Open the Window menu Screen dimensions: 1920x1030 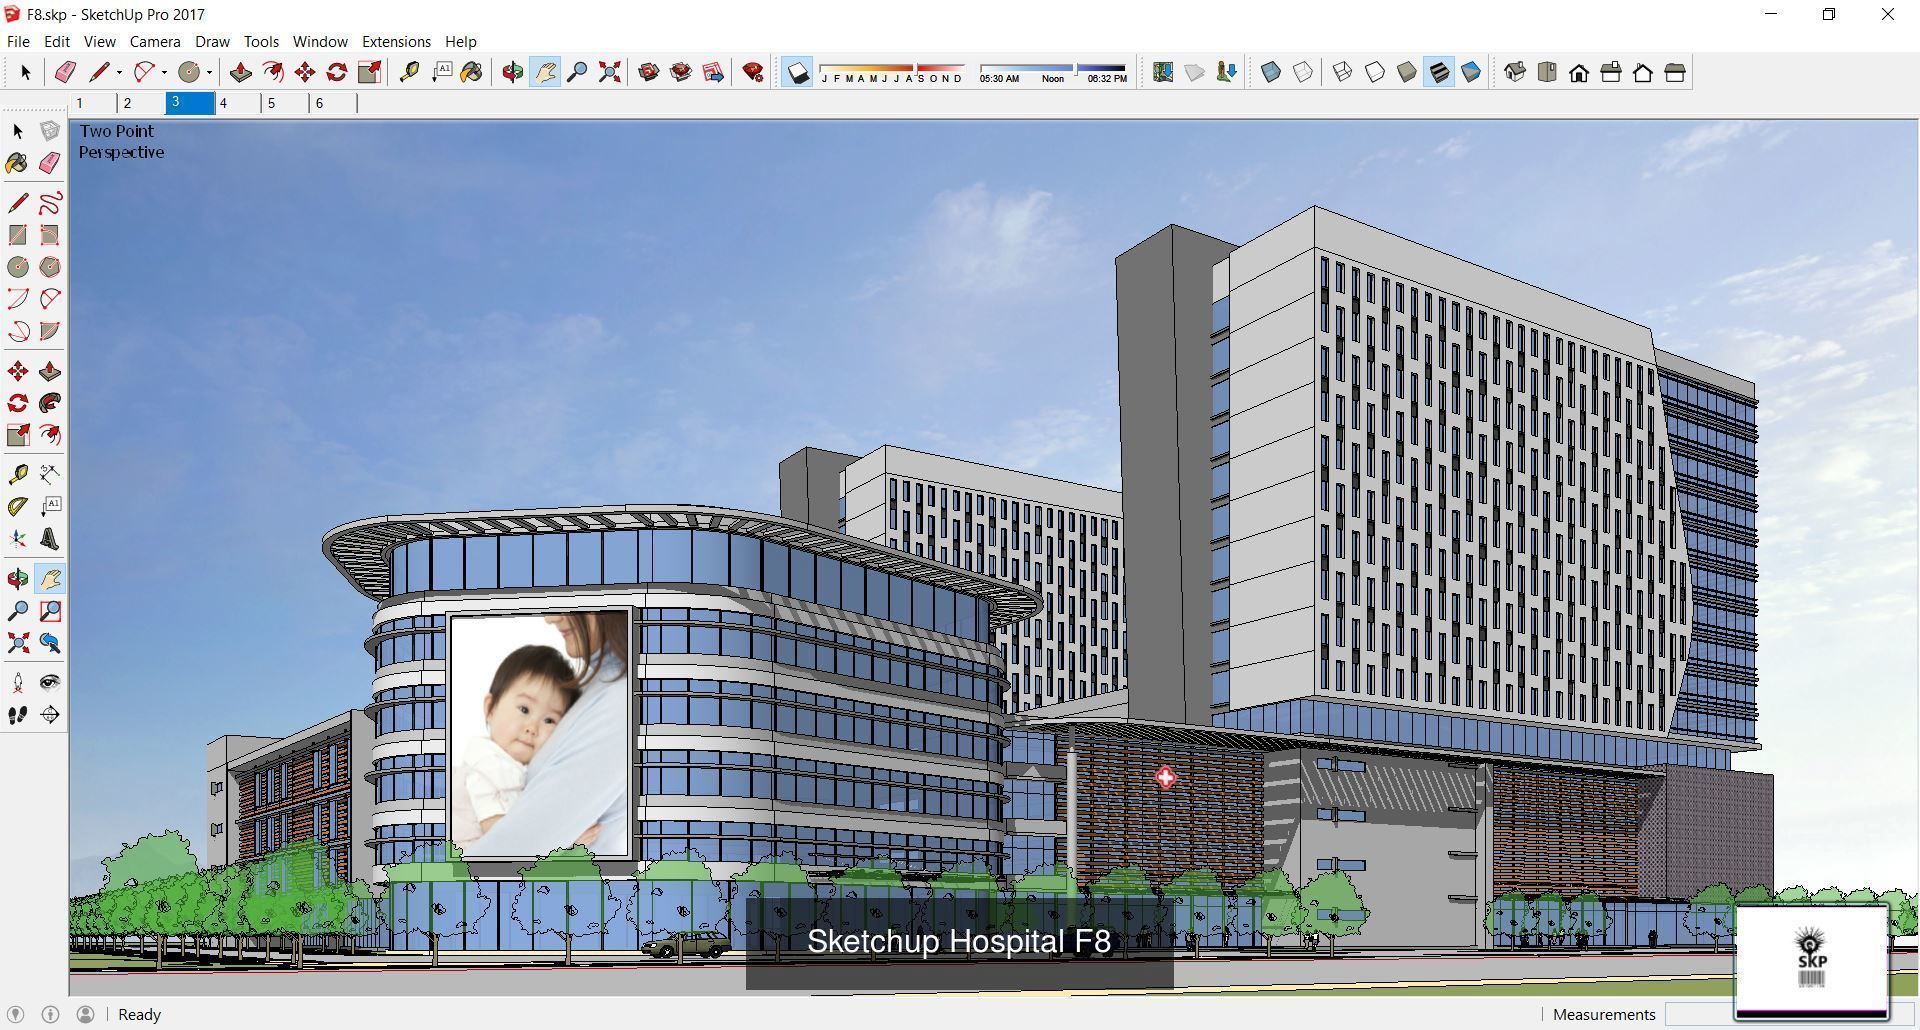point(320,41)
